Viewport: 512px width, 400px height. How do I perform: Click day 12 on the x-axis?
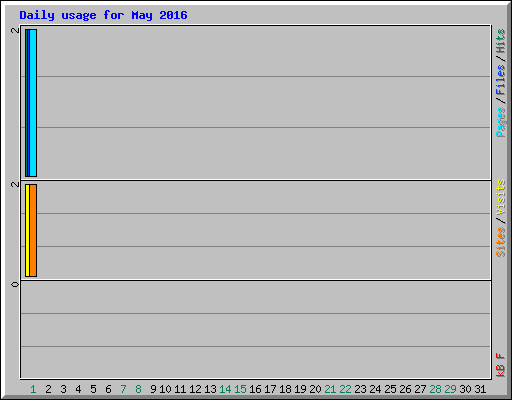pos(195,389)
